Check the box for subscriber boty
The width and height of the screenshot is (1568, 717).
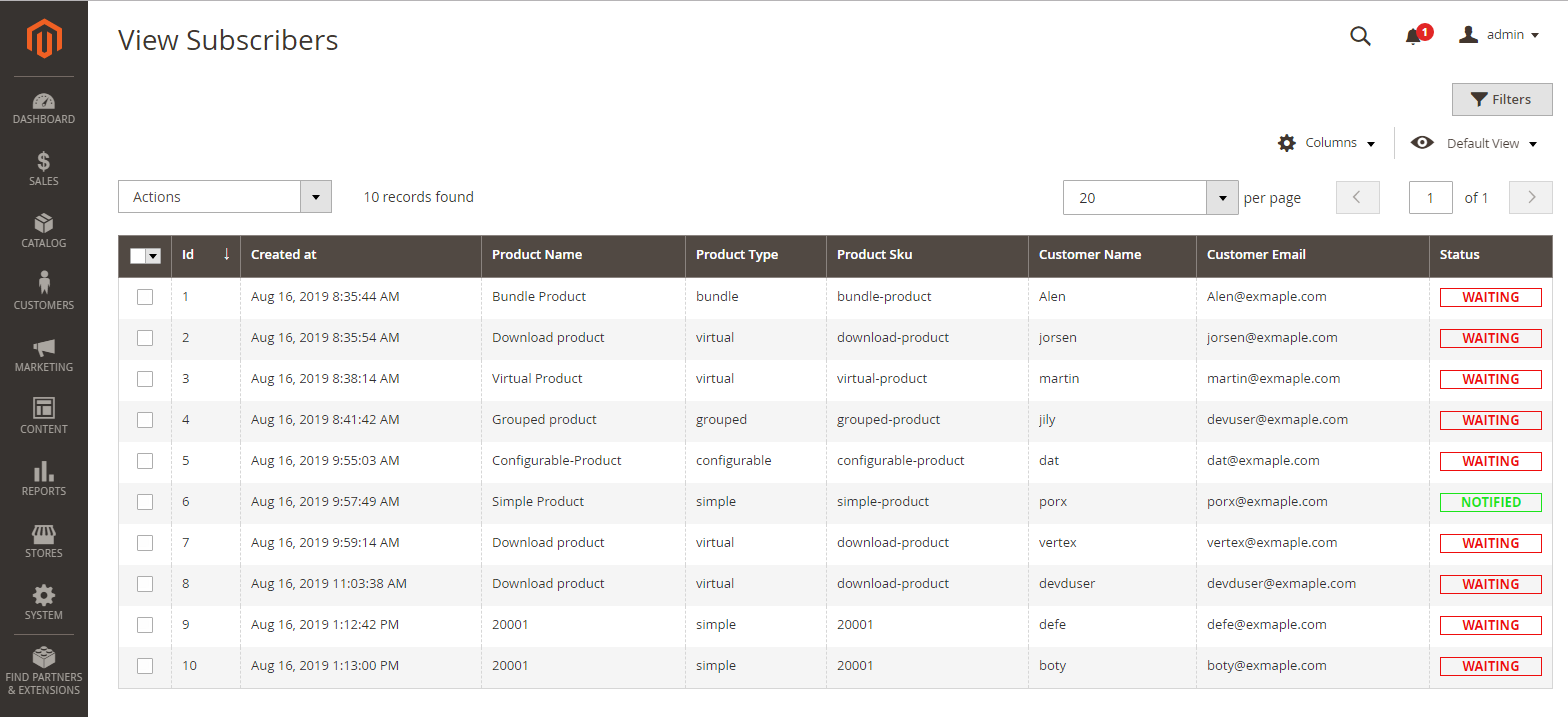pyautogui.click(x=145, y=666)
